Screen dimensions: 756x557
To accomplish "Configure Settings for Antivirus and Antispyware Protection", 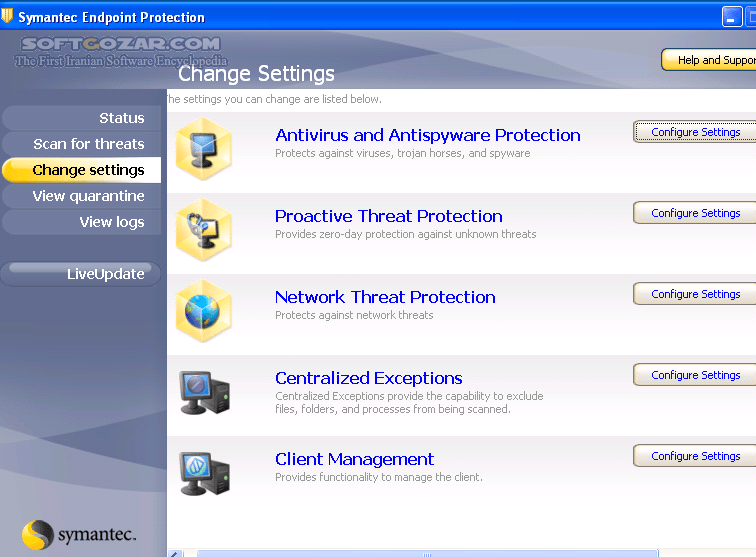I will tap(695, 132).
